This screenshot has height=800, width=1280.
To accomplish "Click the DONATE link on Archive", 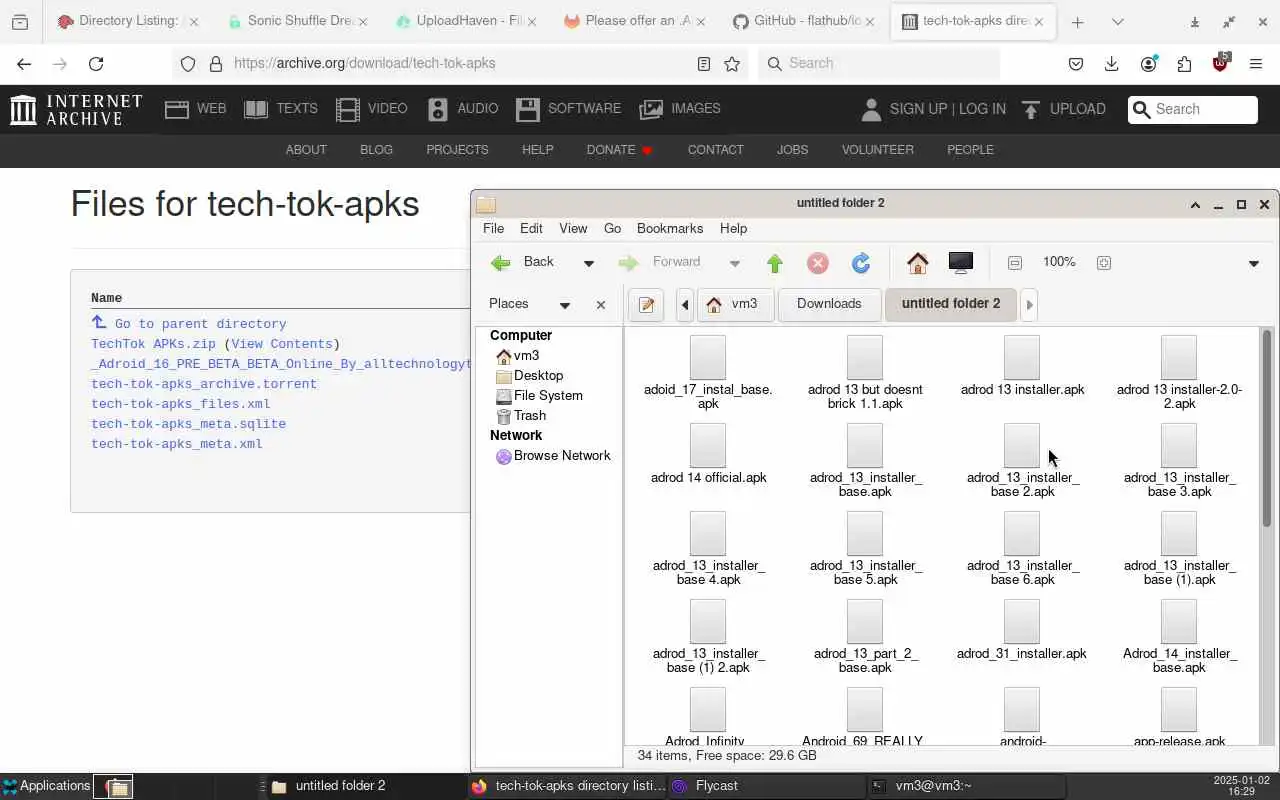I will [619, 150].
